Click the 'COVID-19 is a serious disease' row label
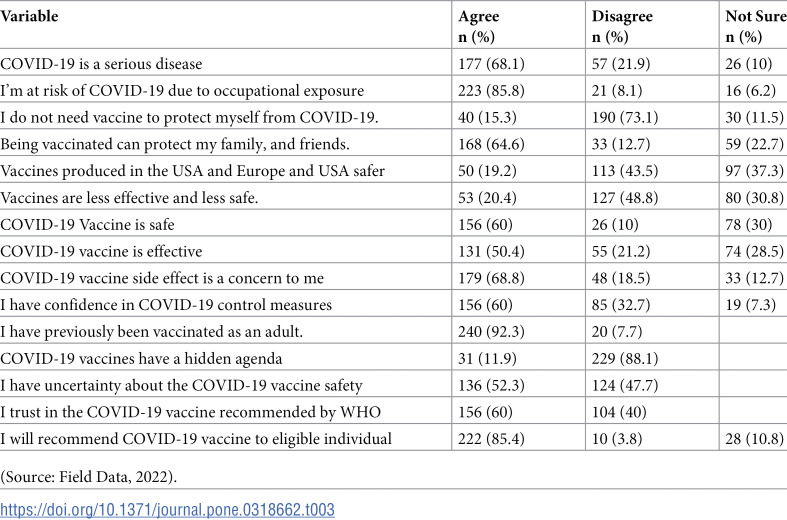This screenshot has width=787, height=520. 101,64
